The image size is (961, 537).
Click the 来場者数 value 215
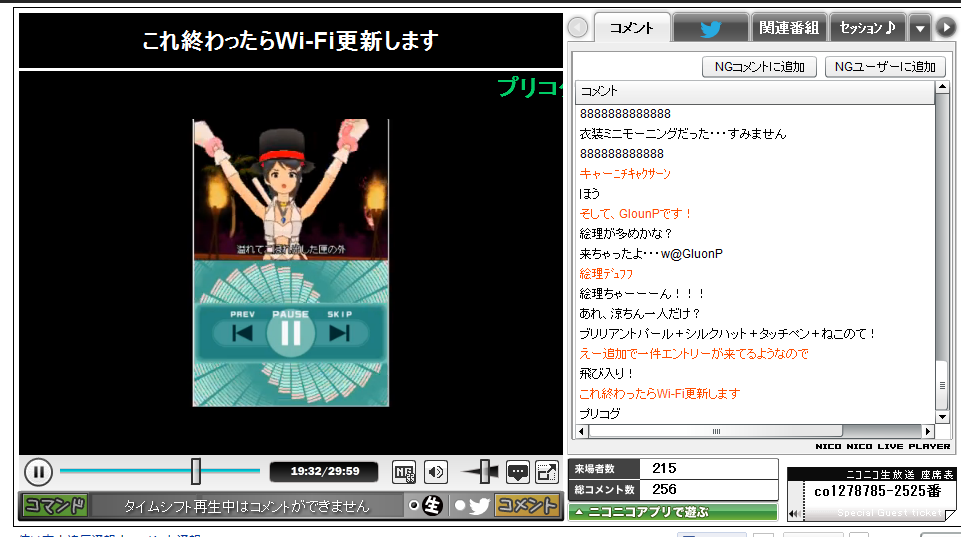[x=664, y=468]
